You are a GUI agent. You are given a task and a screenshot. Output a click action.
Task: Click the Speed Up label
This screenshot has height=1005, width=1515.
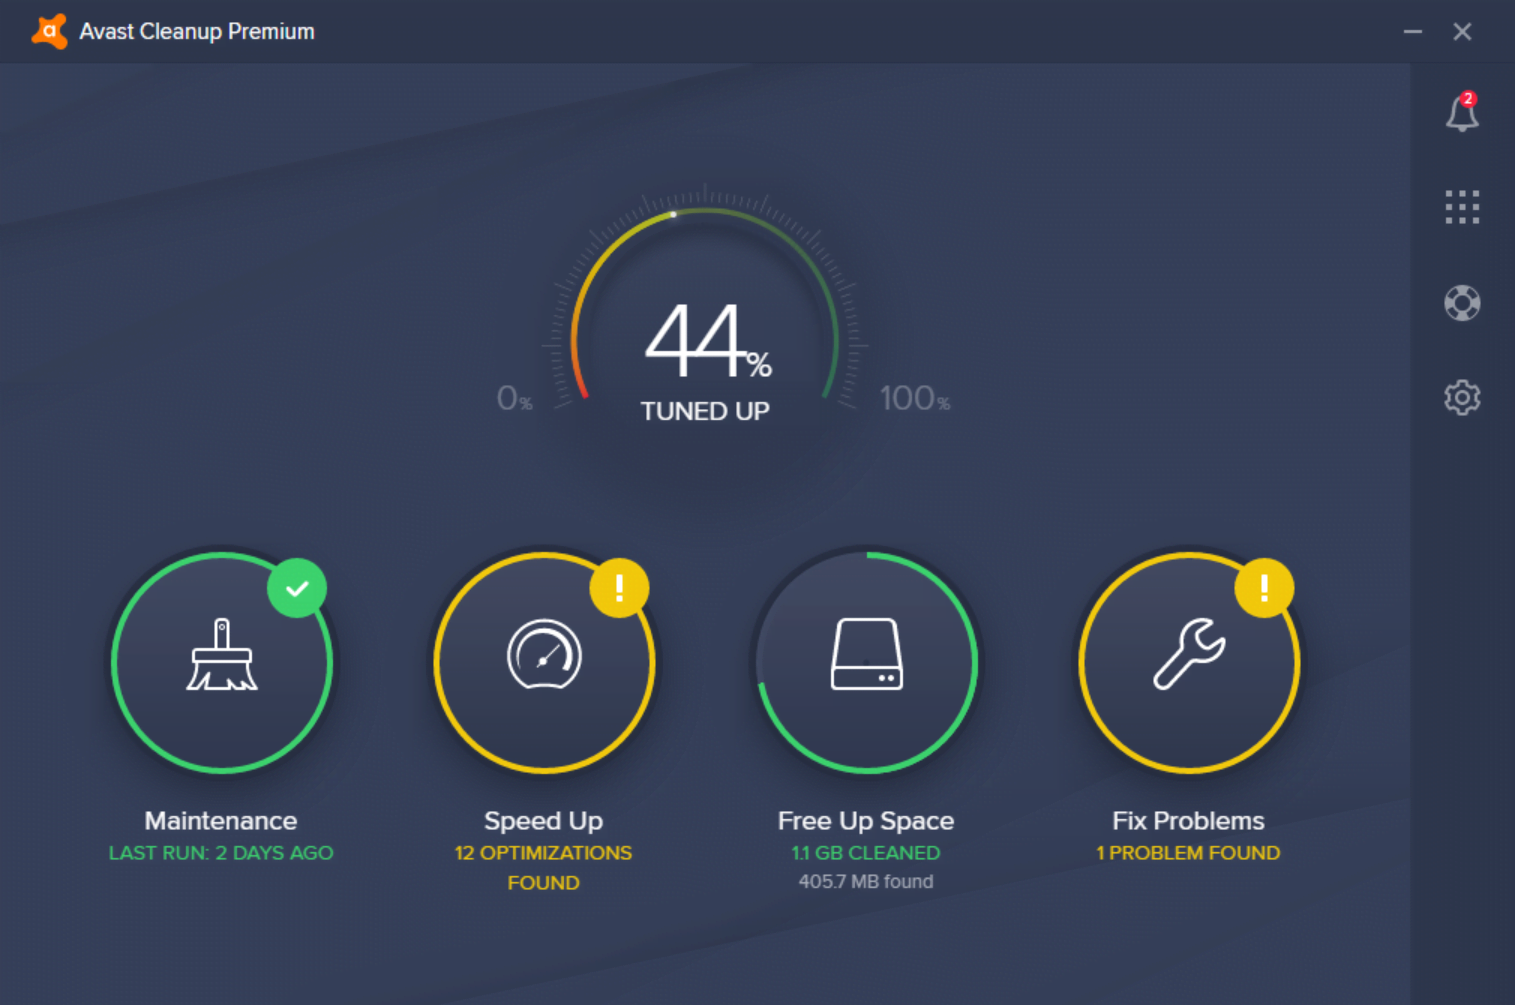[544, 821]
